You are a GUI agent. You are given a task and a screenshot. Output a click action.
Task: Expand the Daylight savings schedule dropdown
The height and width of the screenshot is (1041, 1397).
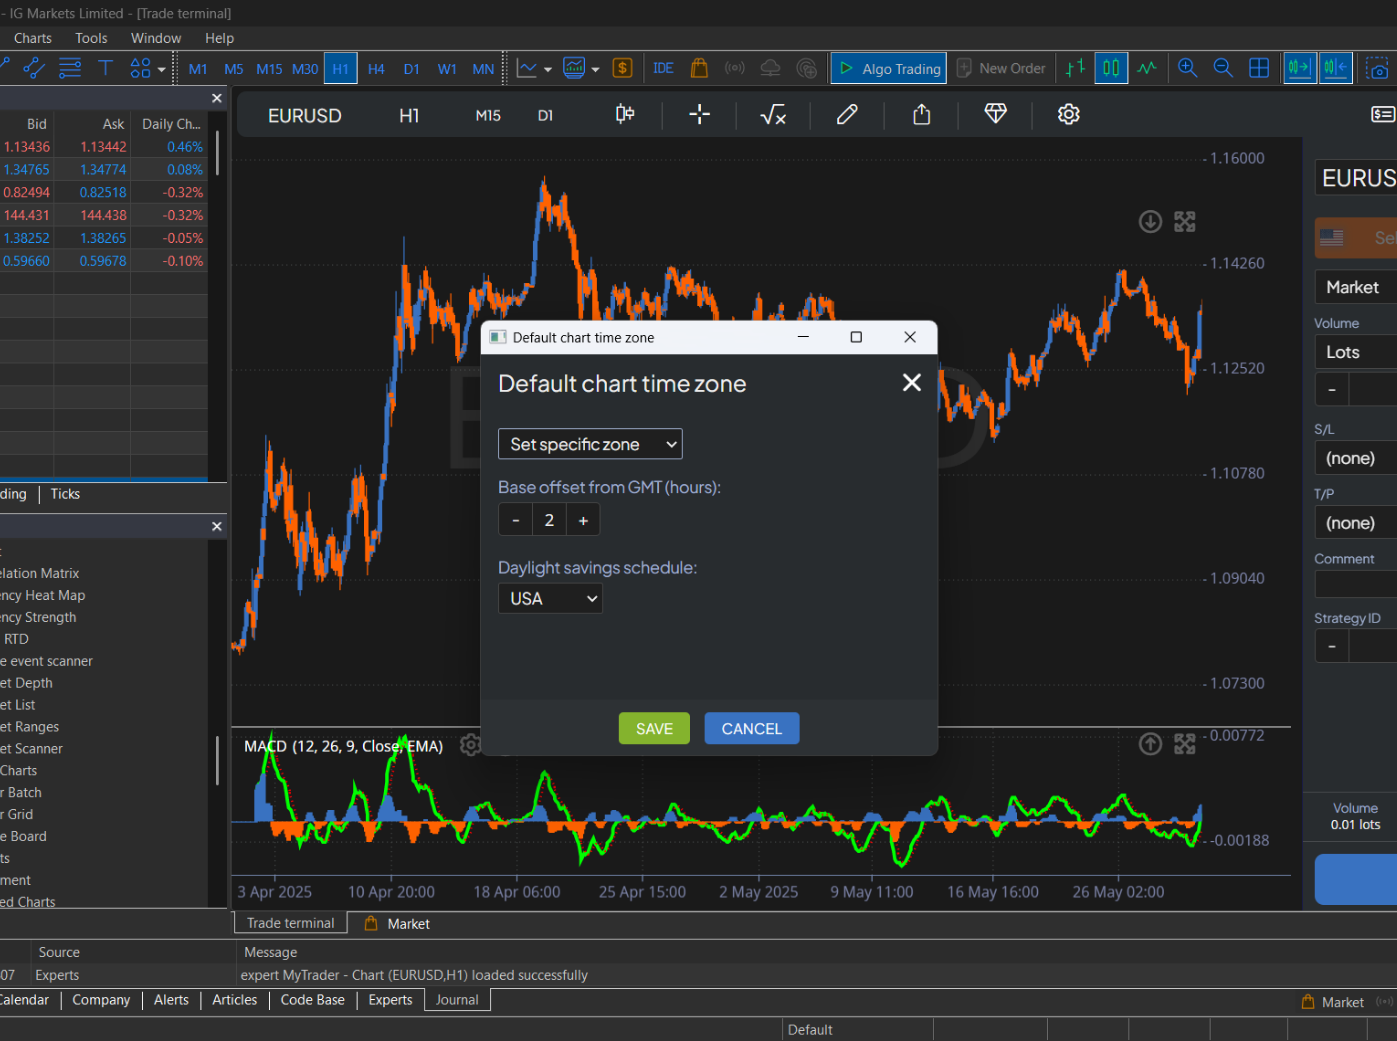tap(550, 598)
